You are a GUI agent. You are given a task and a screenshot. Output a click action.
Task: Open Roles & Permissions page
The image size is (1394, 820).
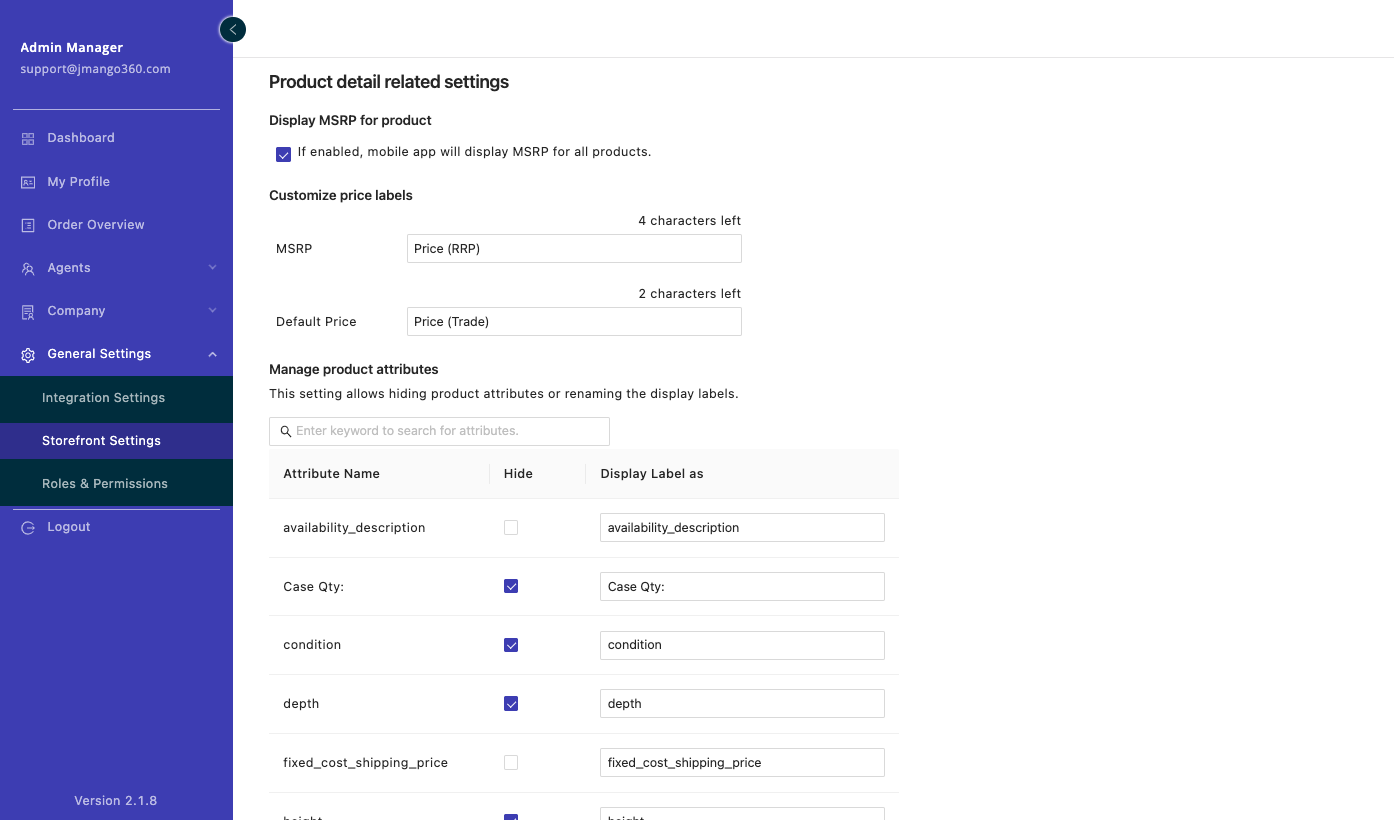tap(105, 484)
